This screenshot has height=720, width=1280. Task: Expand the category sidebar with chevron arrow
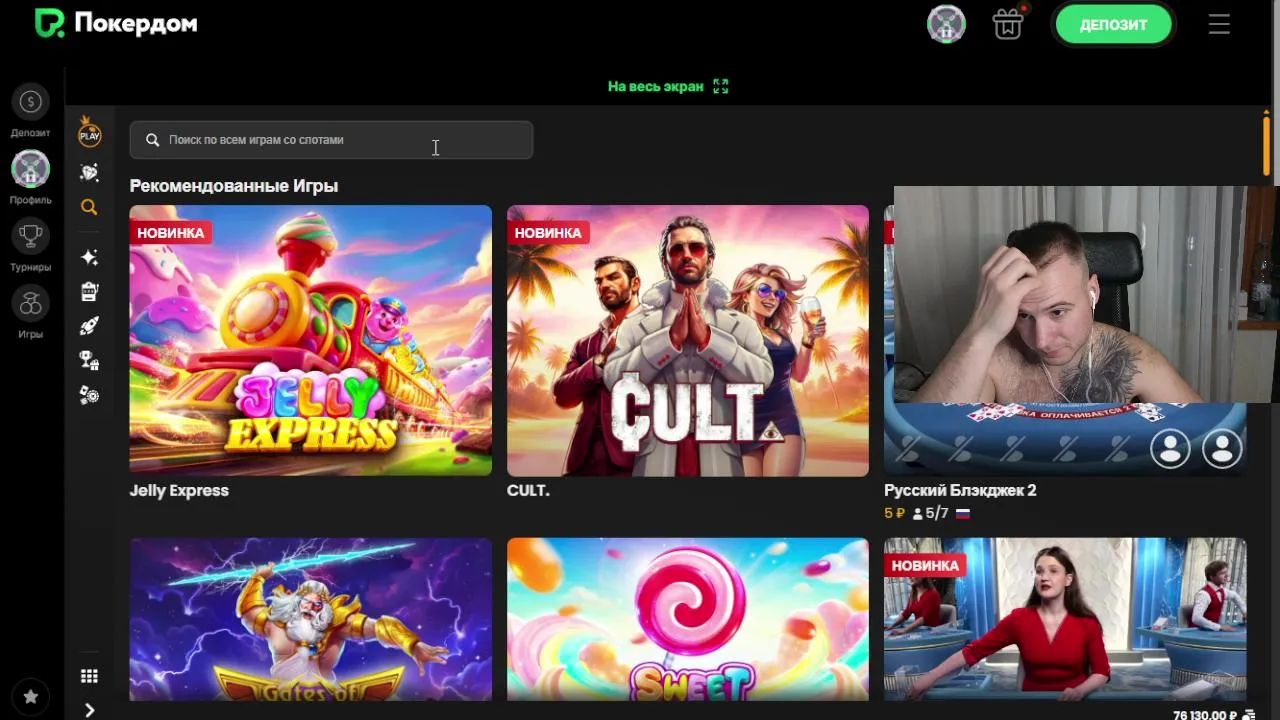(89, 710)
